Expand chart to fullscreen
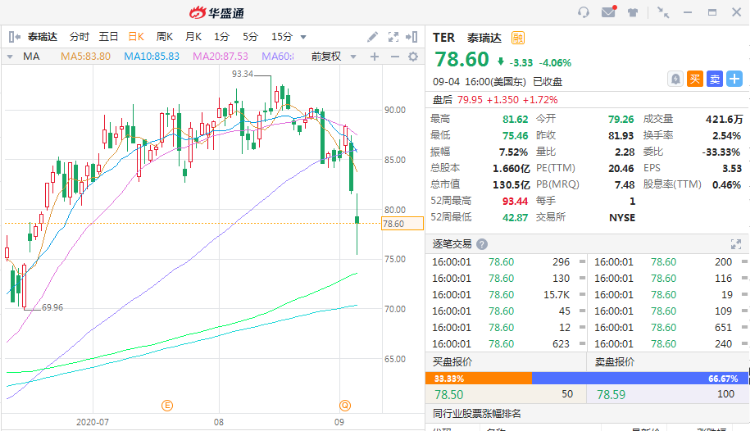This screenshot has width=750, height=431. [x=393, y=37]
